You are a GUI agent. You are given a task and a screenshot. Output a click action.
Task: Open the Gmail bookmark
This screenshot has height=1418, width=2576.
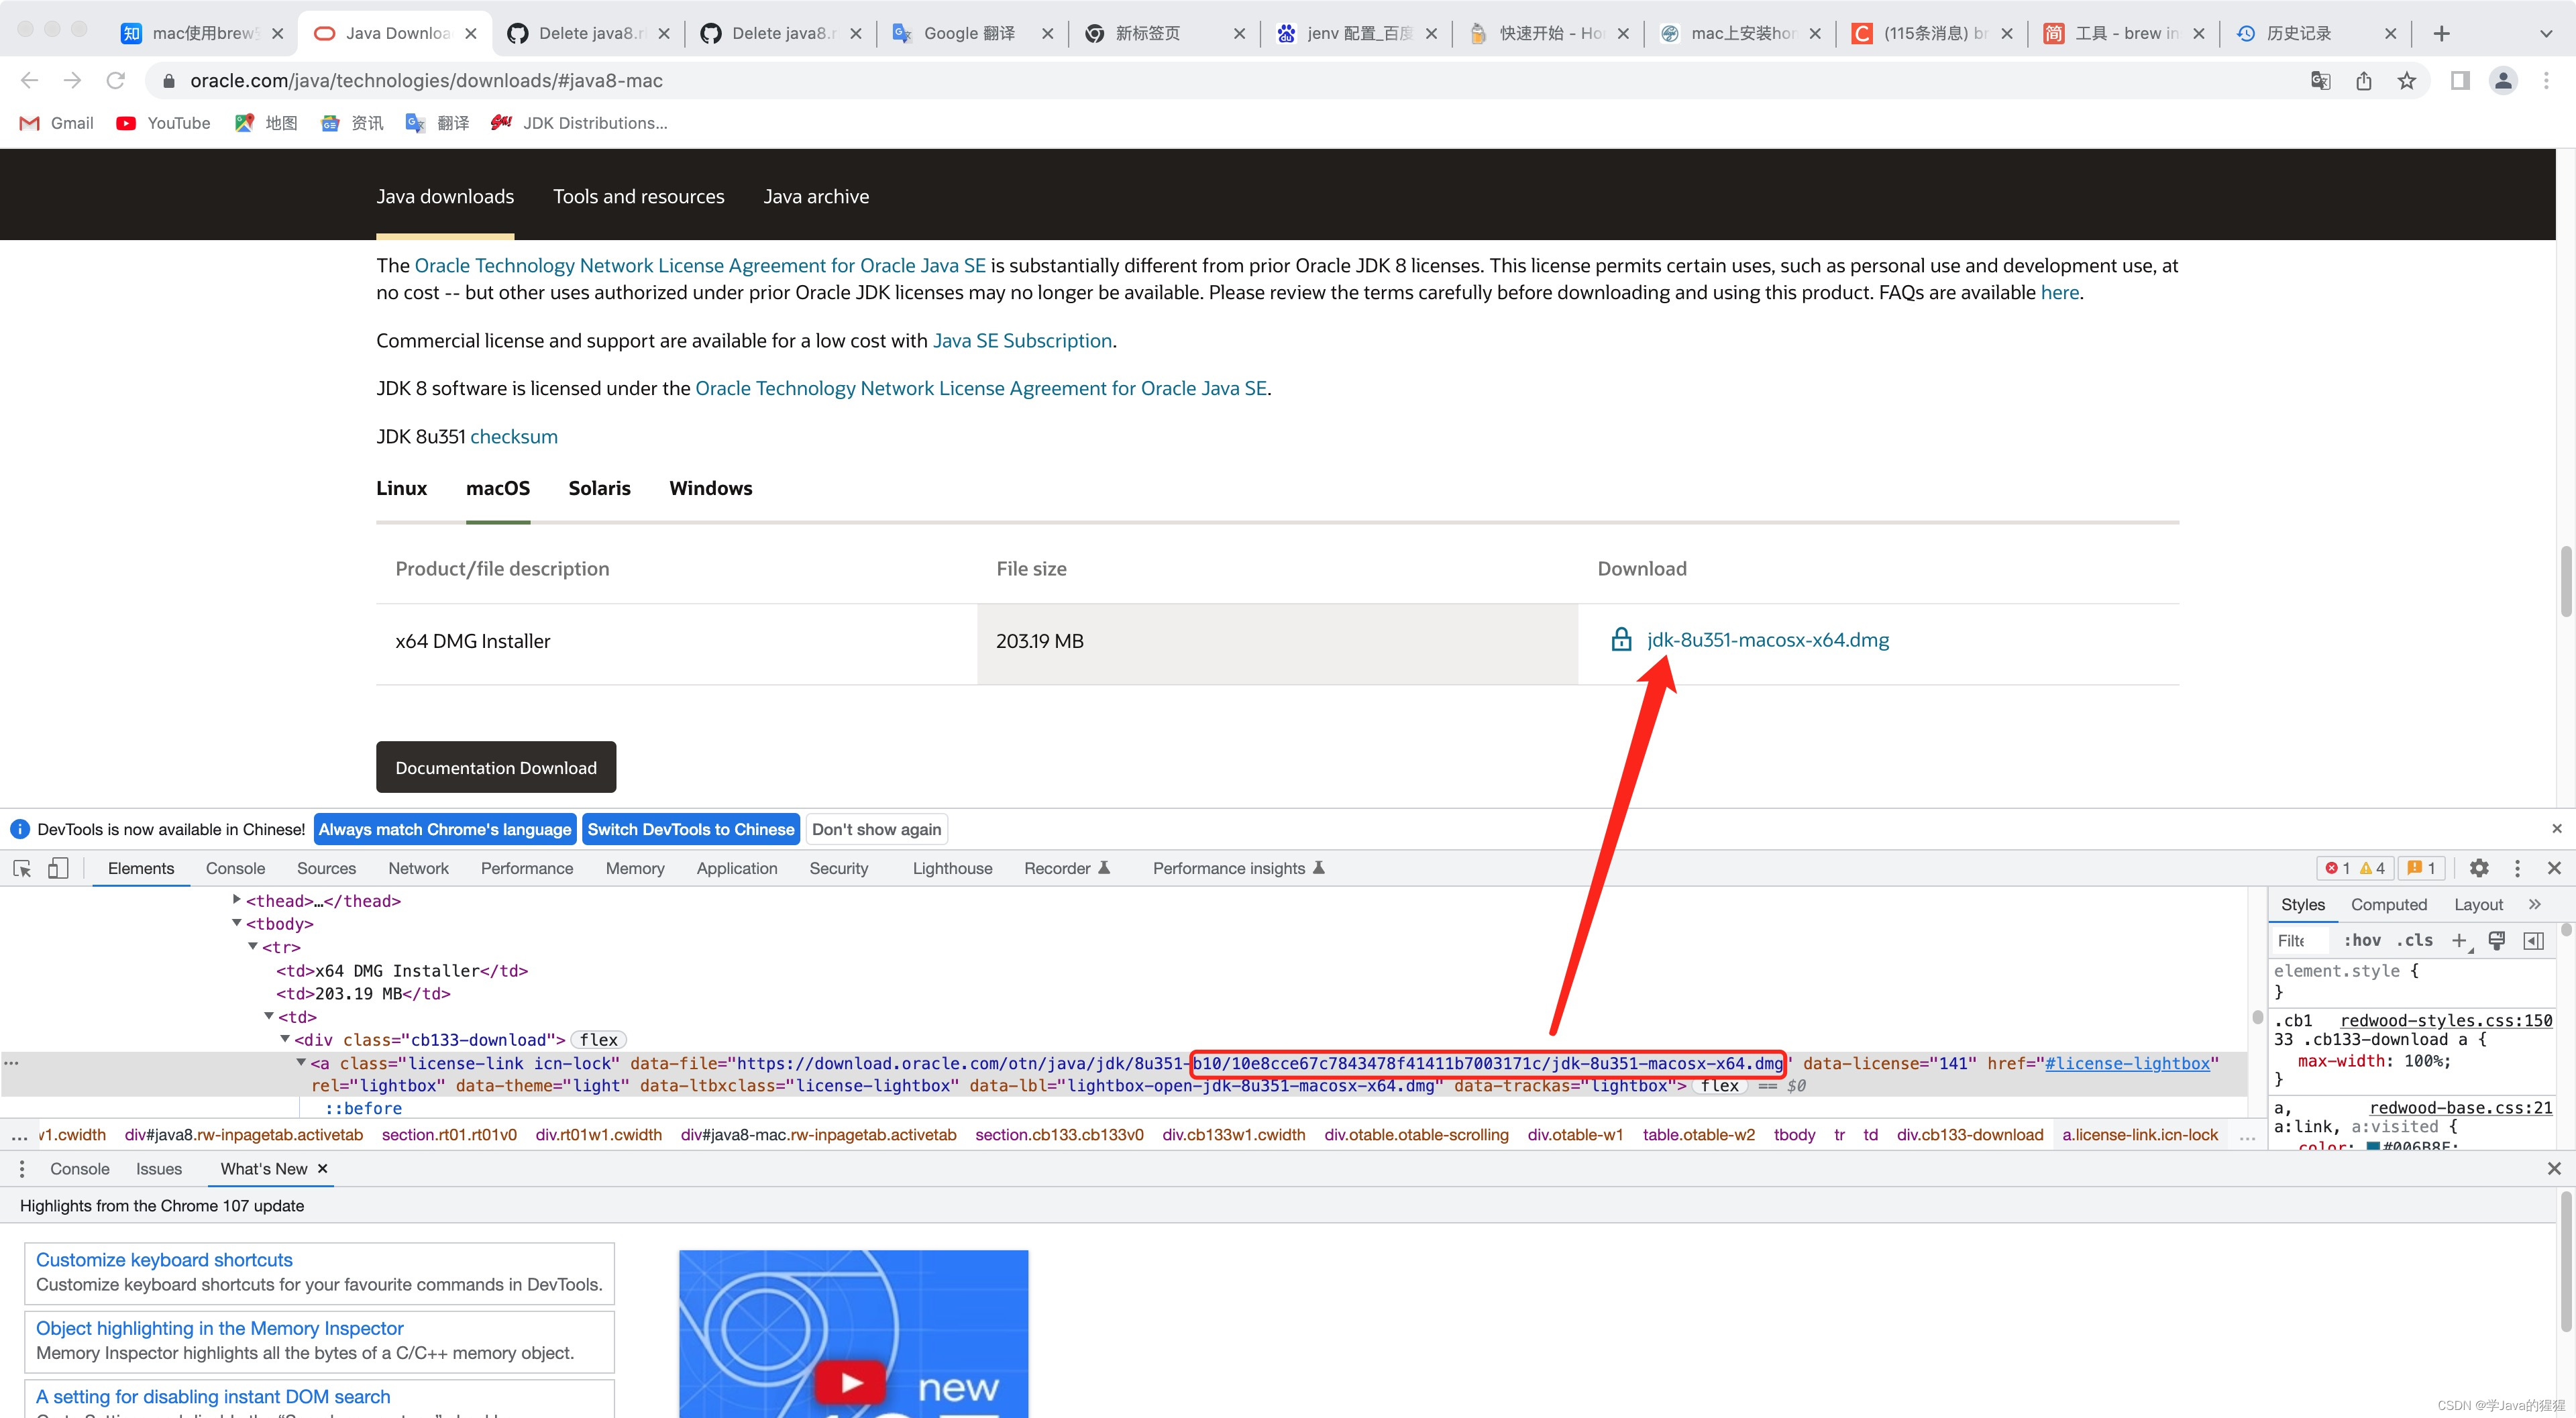coord(57,123)
